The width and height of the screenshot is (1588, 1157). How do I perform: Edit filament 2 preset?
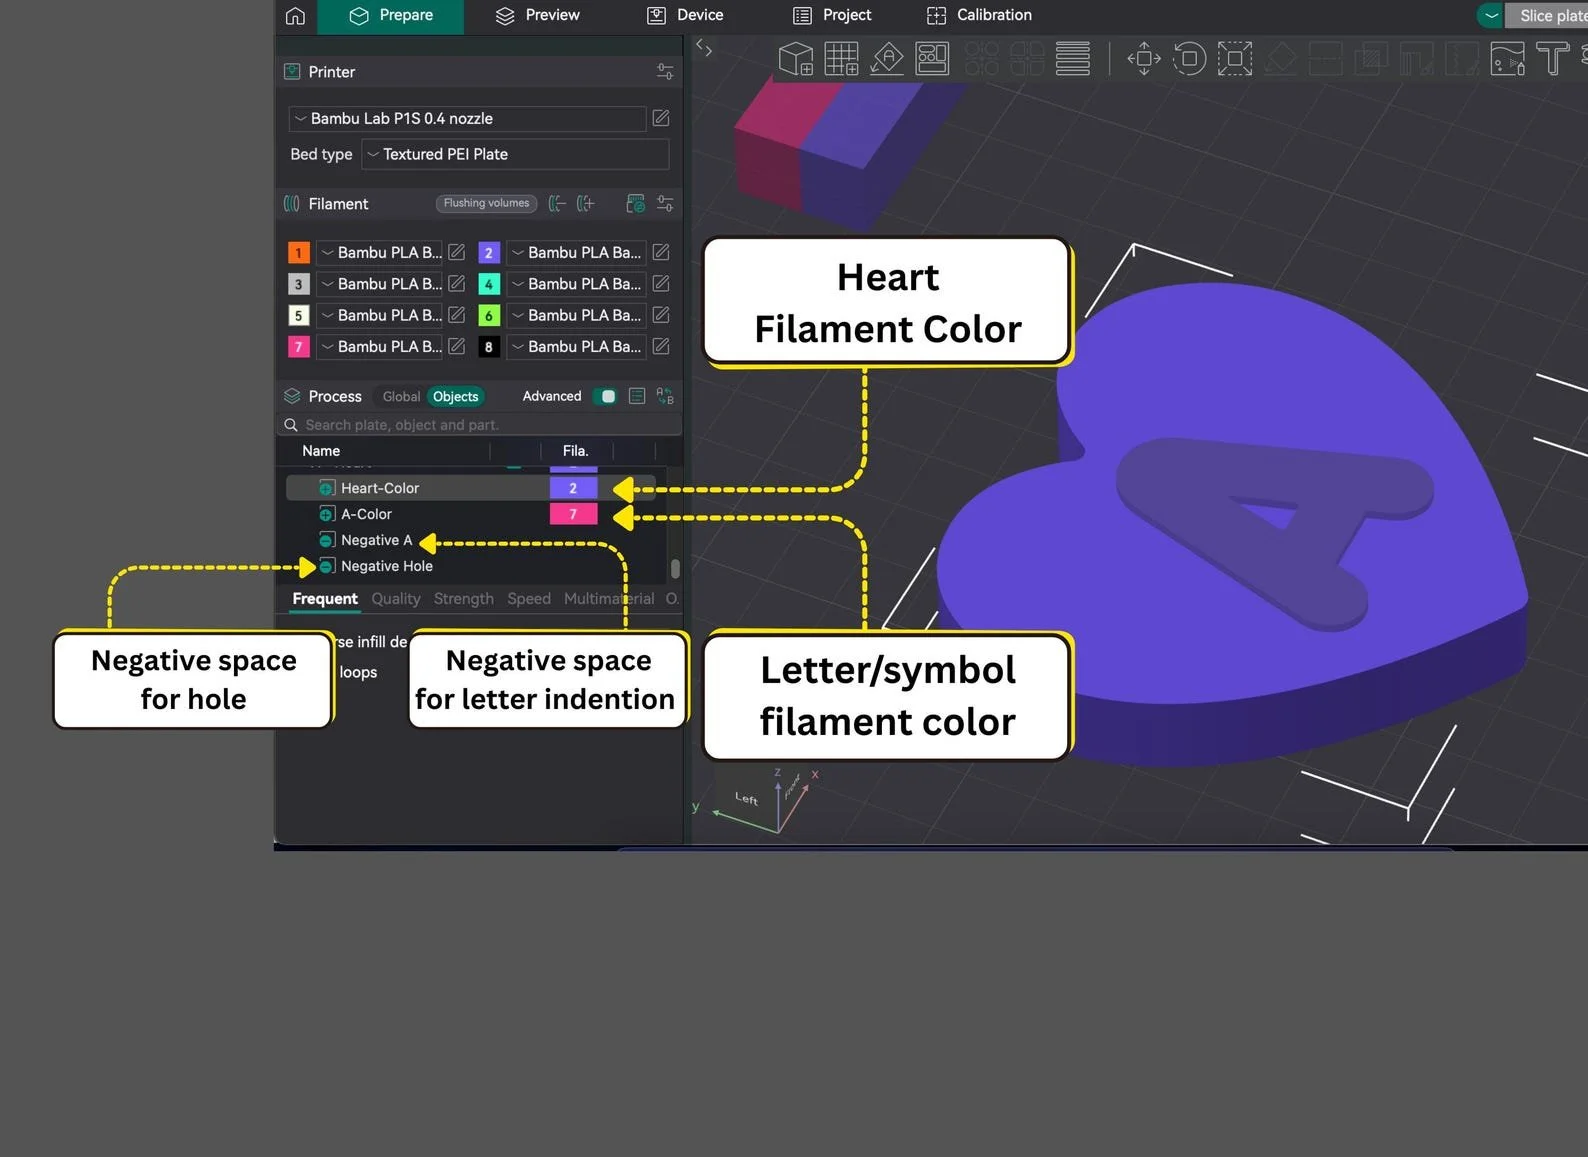[x=661, y=252]
